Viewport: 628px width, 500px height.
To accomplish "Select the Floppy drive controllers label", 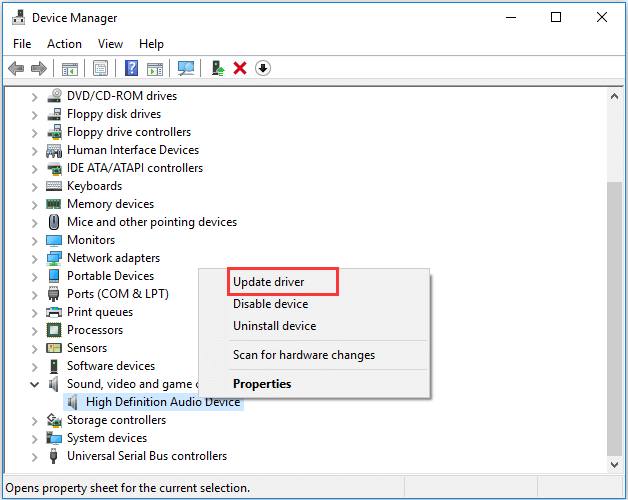I will (129, 132).
